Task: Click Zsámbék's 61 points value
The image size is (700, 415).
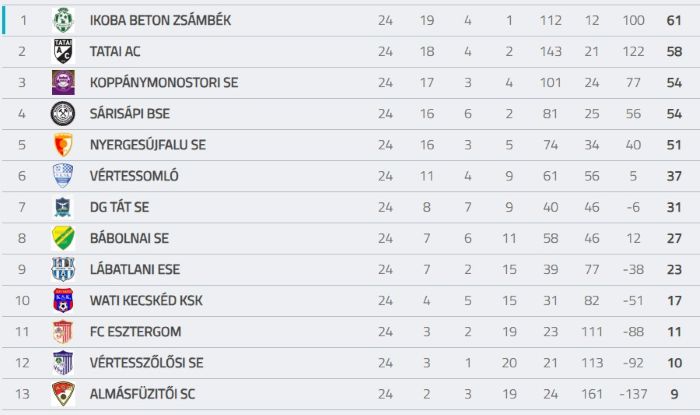Action: click(x=674, y=21)
